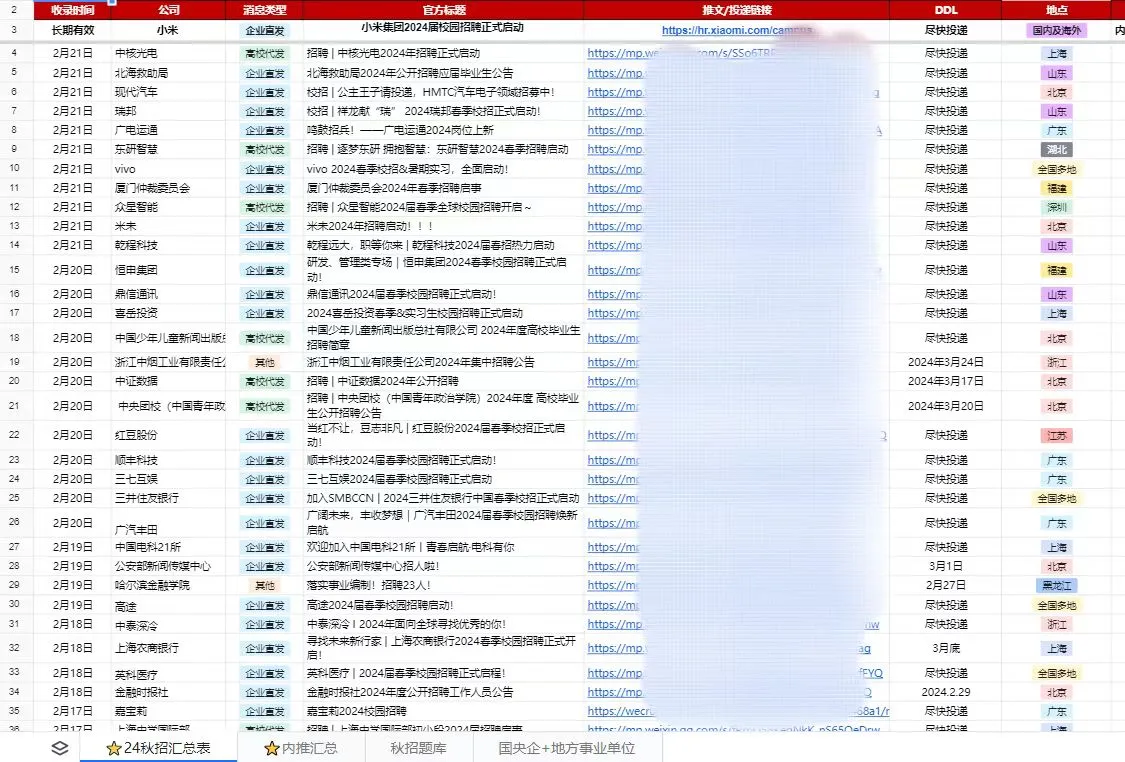Select the 北海救助局 company cell
The width and height of the screenshot is (1125, 762).
tap(169, 73)
